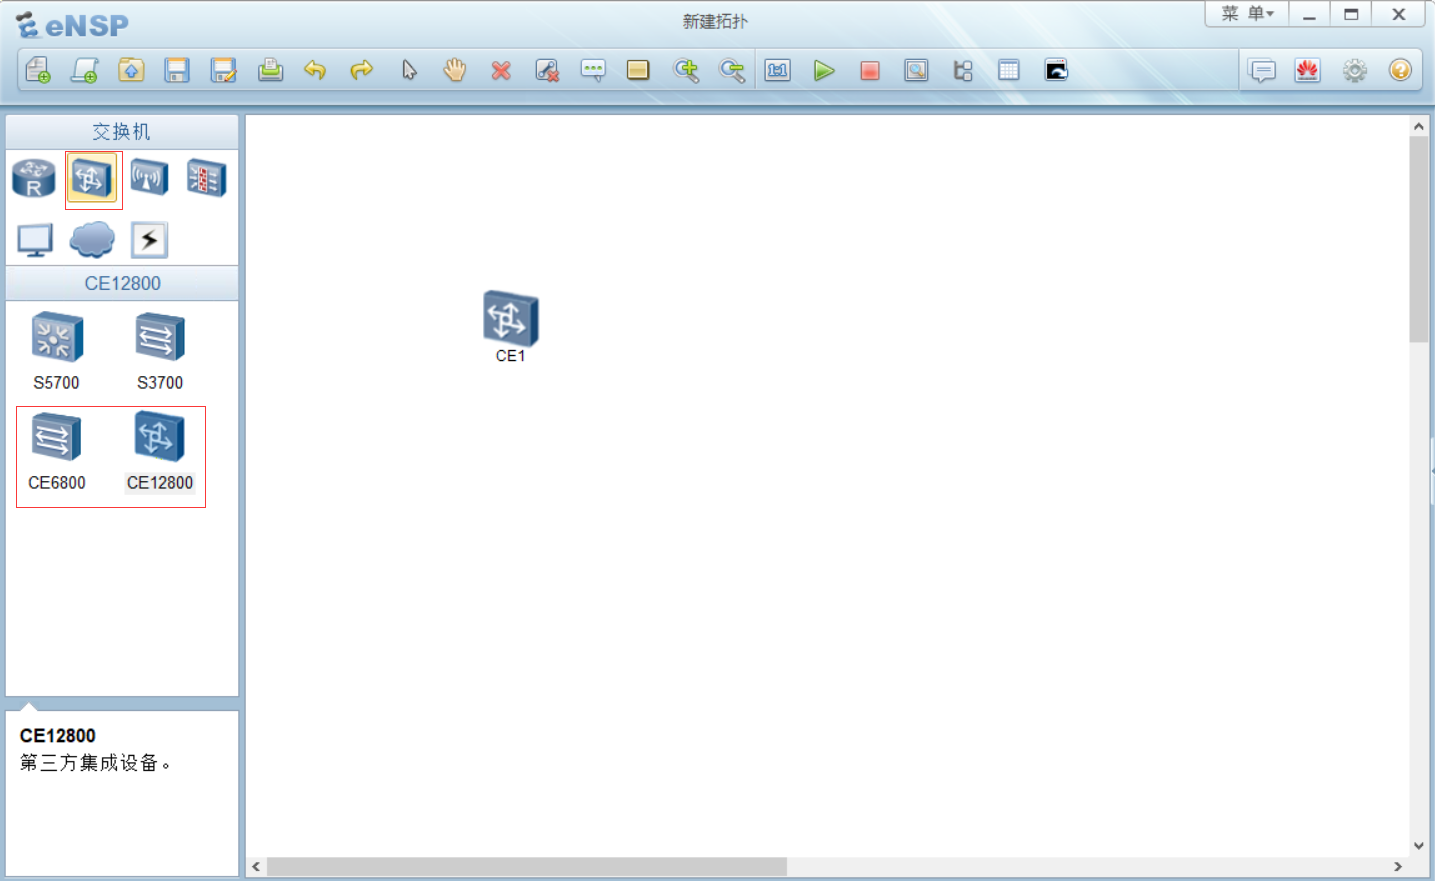Click the data capture icon
1435x881 pixels.
coord(916,70)
